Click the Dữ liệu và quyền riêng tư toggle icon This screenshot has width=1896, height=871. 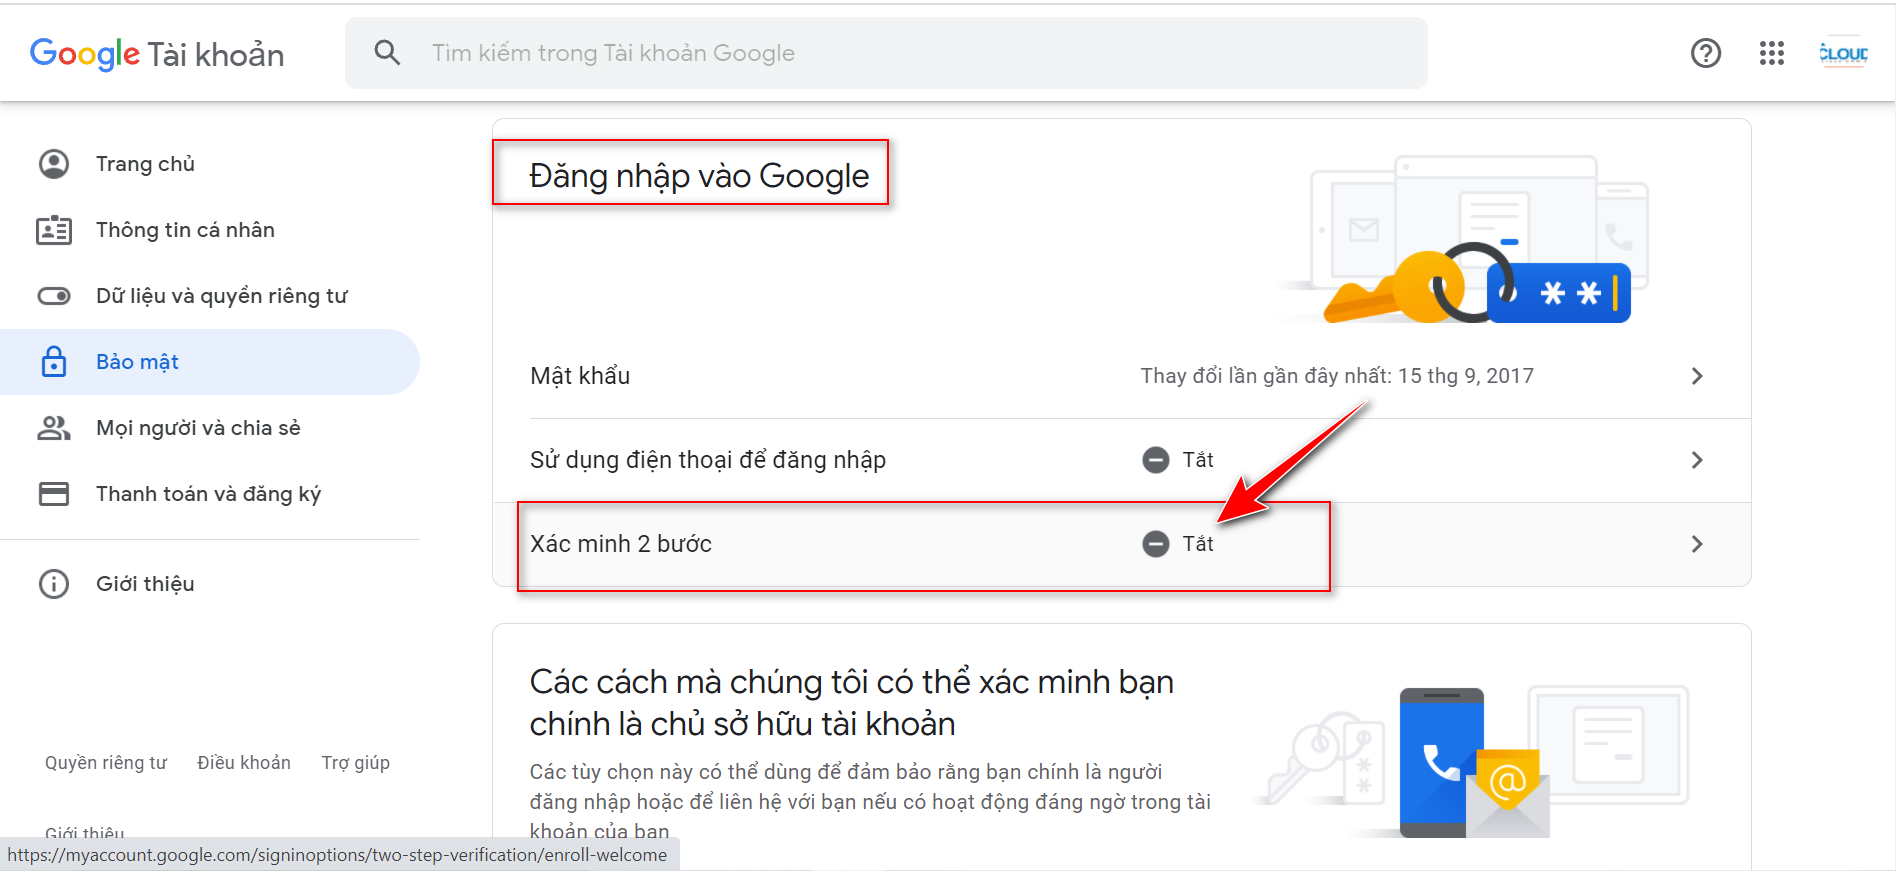tap(54, 296)
